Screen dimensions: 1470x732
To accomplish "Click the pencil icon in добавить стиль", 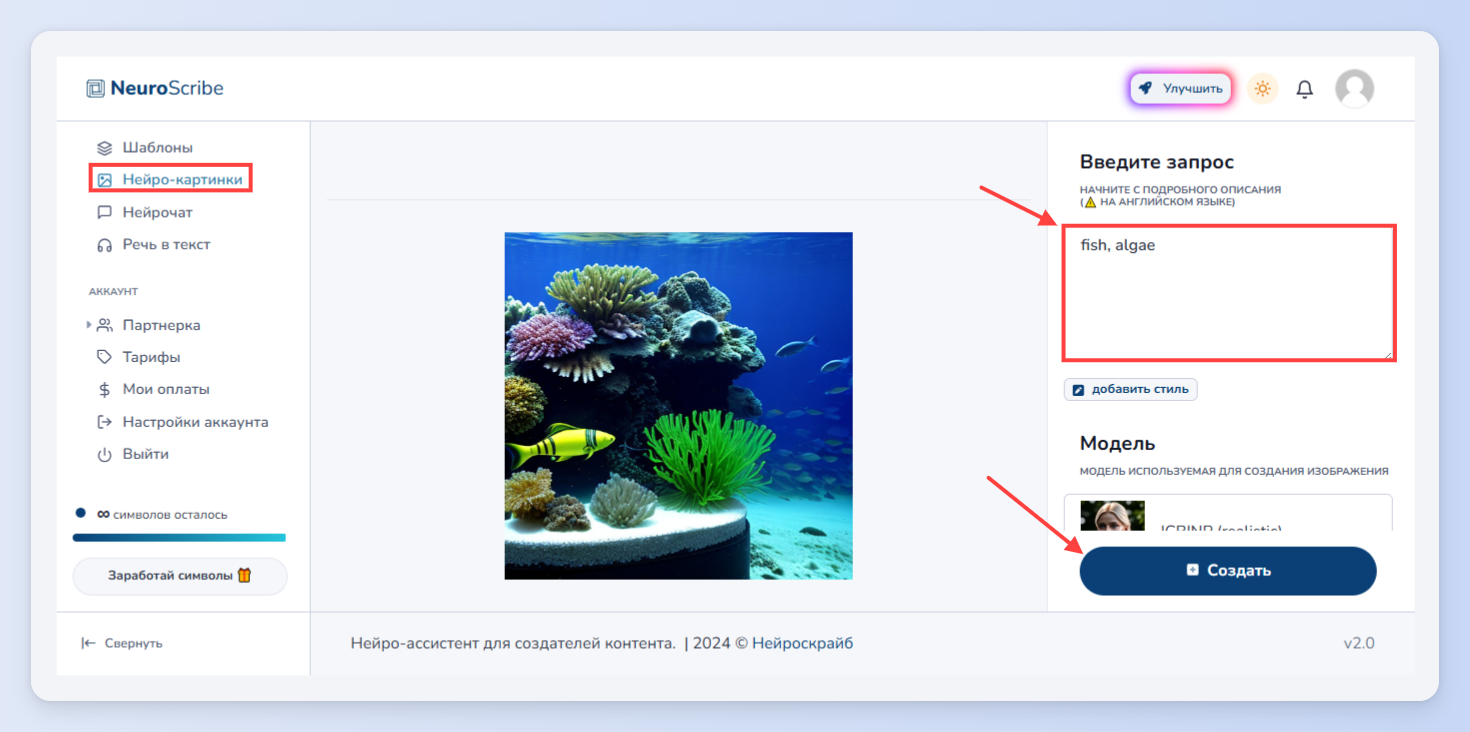I will pos(1078,390).
